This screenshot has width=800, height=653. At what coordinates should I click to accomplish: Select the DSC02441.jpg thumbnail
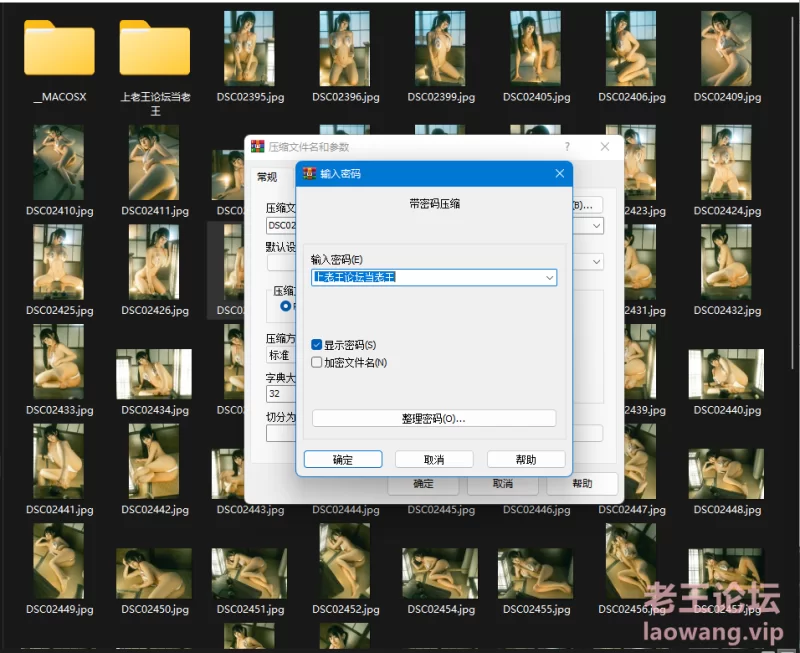click(x=59, y=461)
